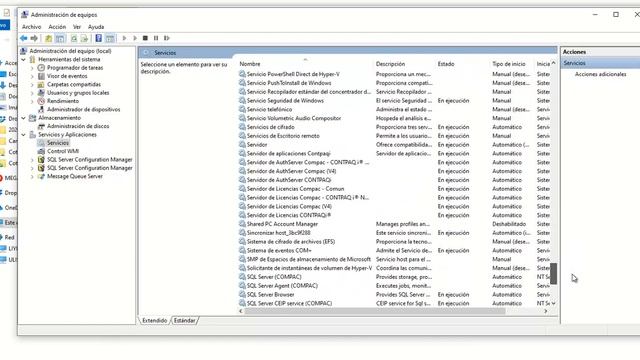Select Administración de discos

(78, 126)
